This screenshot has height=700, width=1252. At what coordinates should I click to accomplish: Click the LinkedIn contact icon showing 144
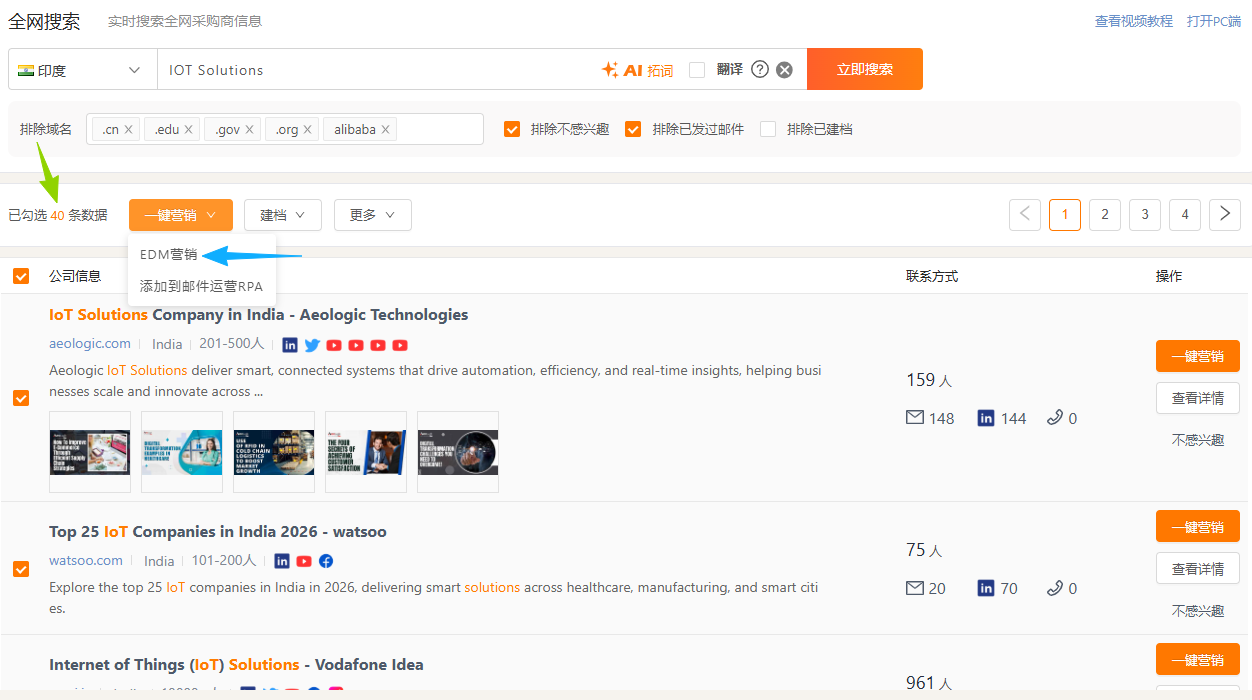point(986,418)
